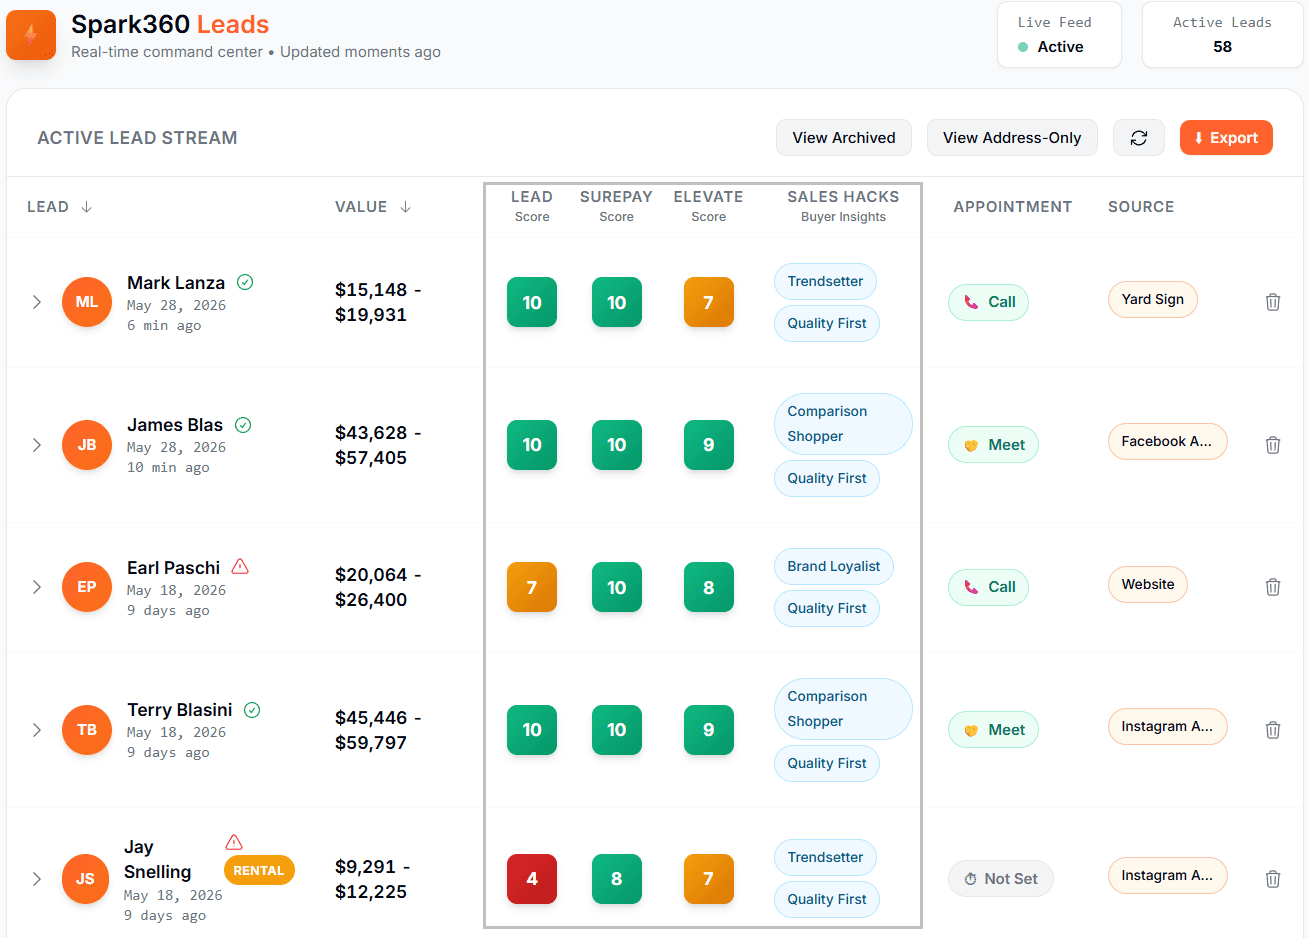Delete the James Blas lead row

pos(1273,445)
